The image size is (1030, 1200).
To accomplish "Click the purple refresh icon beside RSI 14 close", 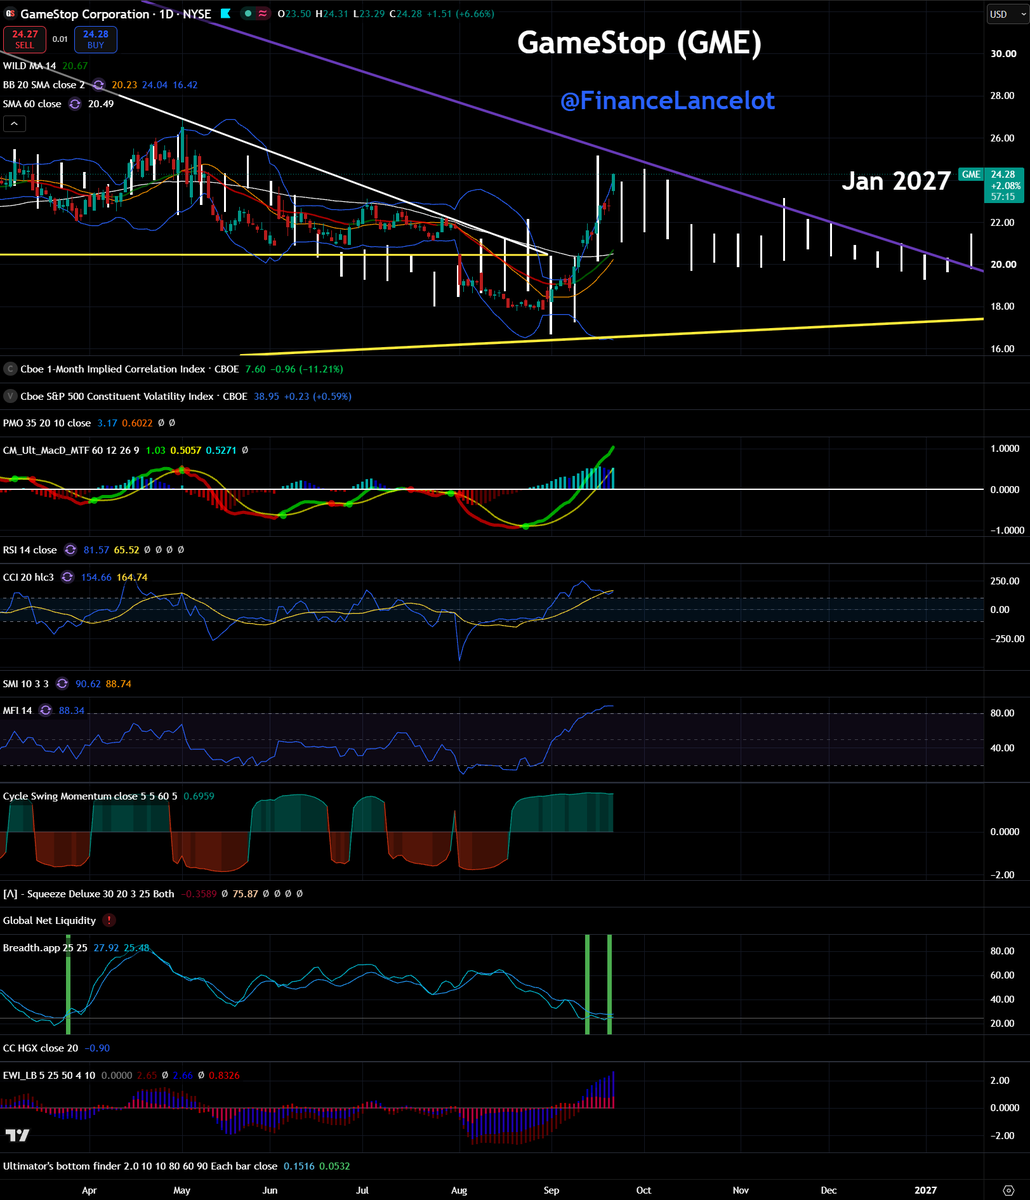I will pyautogui.click(x=69, y=550).
